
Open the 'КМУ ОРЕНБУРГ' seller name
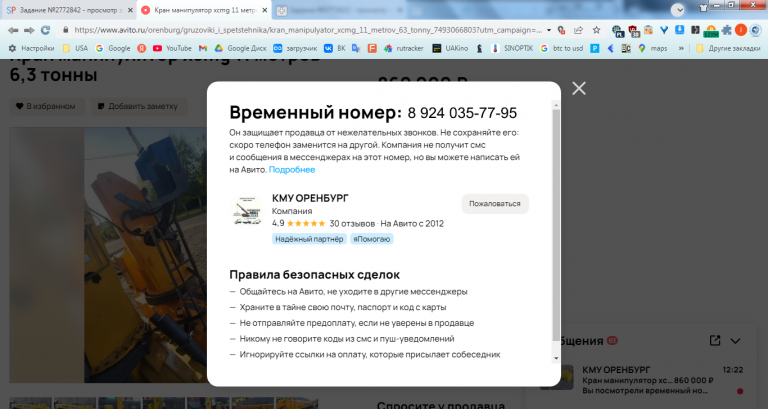(x=310, y=198)
